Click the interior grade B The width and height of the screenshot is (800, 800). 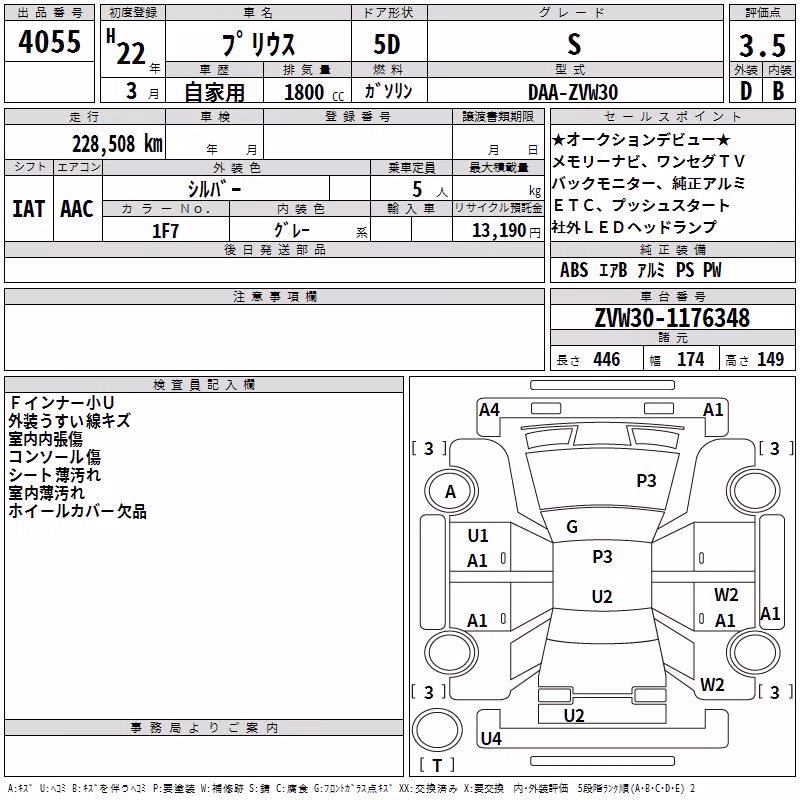point(778,91)
